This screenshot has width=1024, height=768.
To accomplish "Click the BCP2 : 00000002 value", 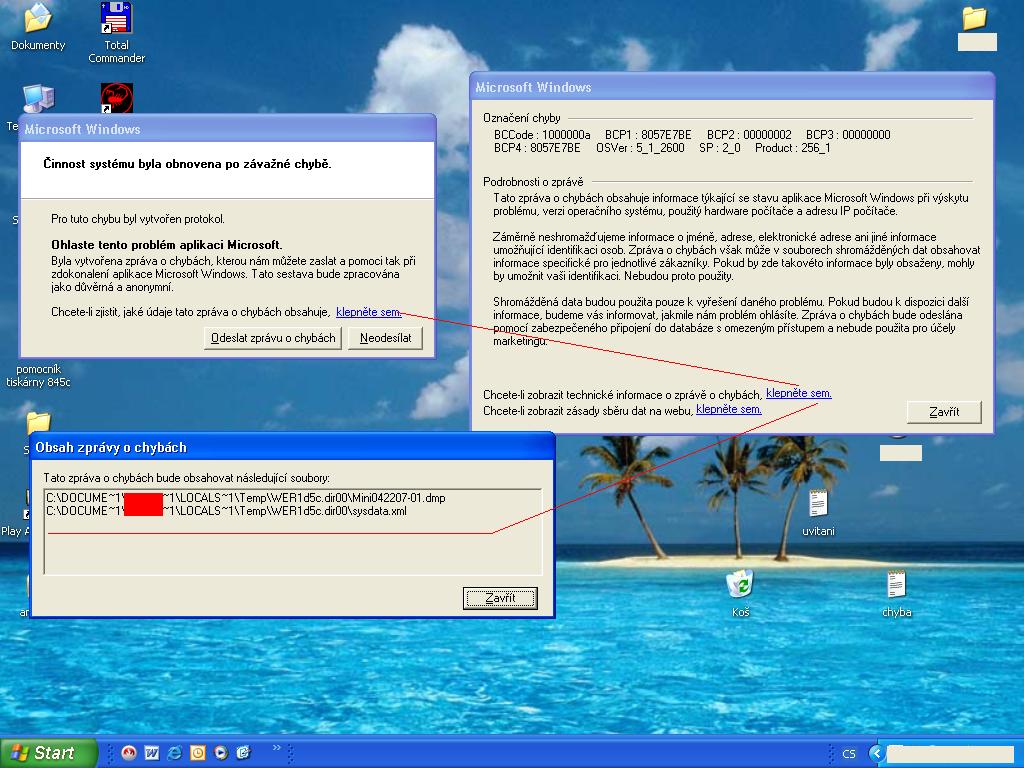I will [x=749, y=135].
